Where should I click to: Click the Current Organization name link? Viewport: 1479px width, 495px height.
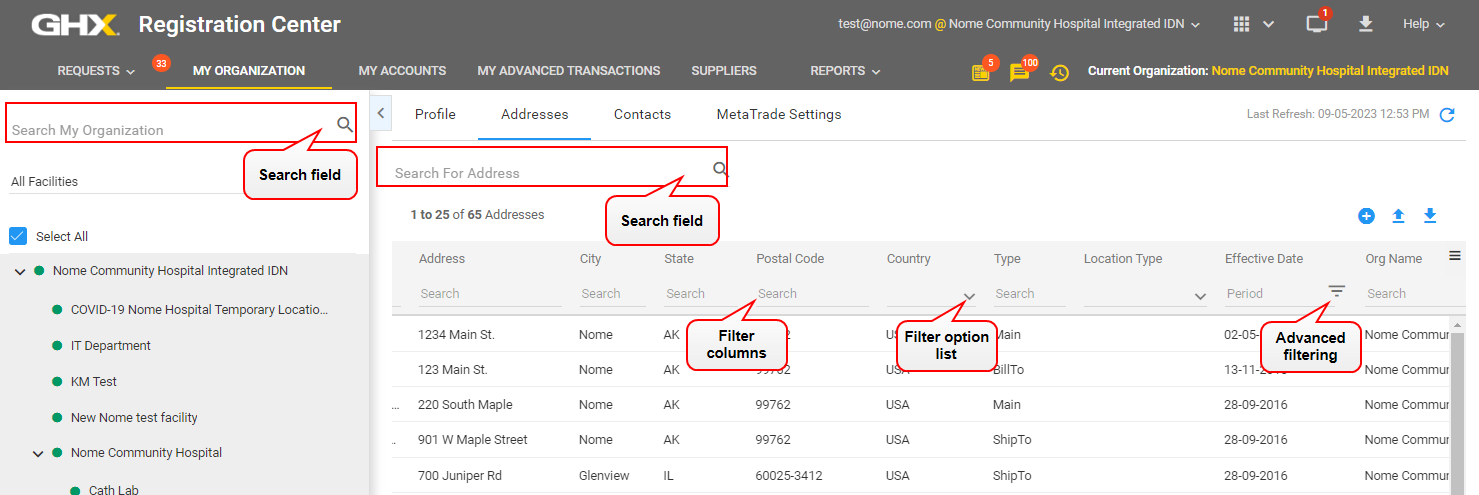[1330, 71]
